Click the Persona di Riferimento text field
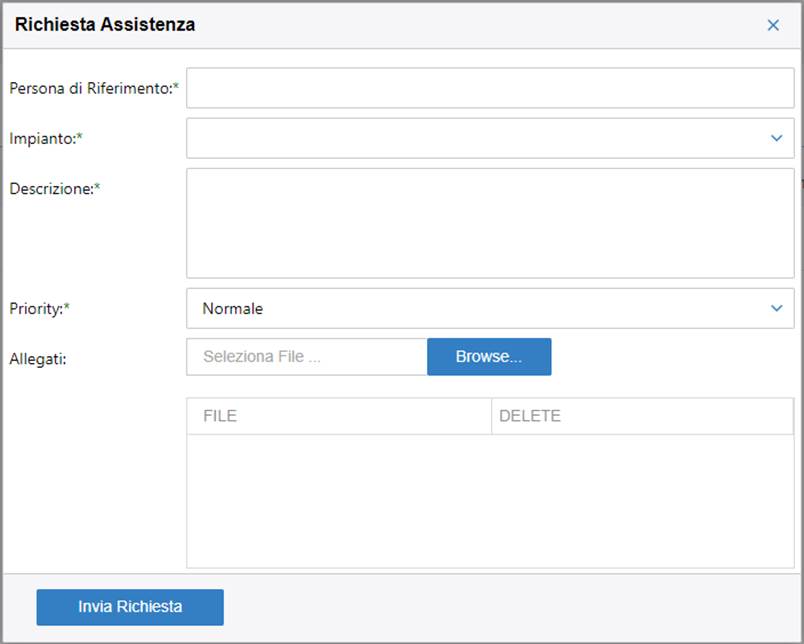Viewport: 804px width, 644px height. click(x=490, y=88)
